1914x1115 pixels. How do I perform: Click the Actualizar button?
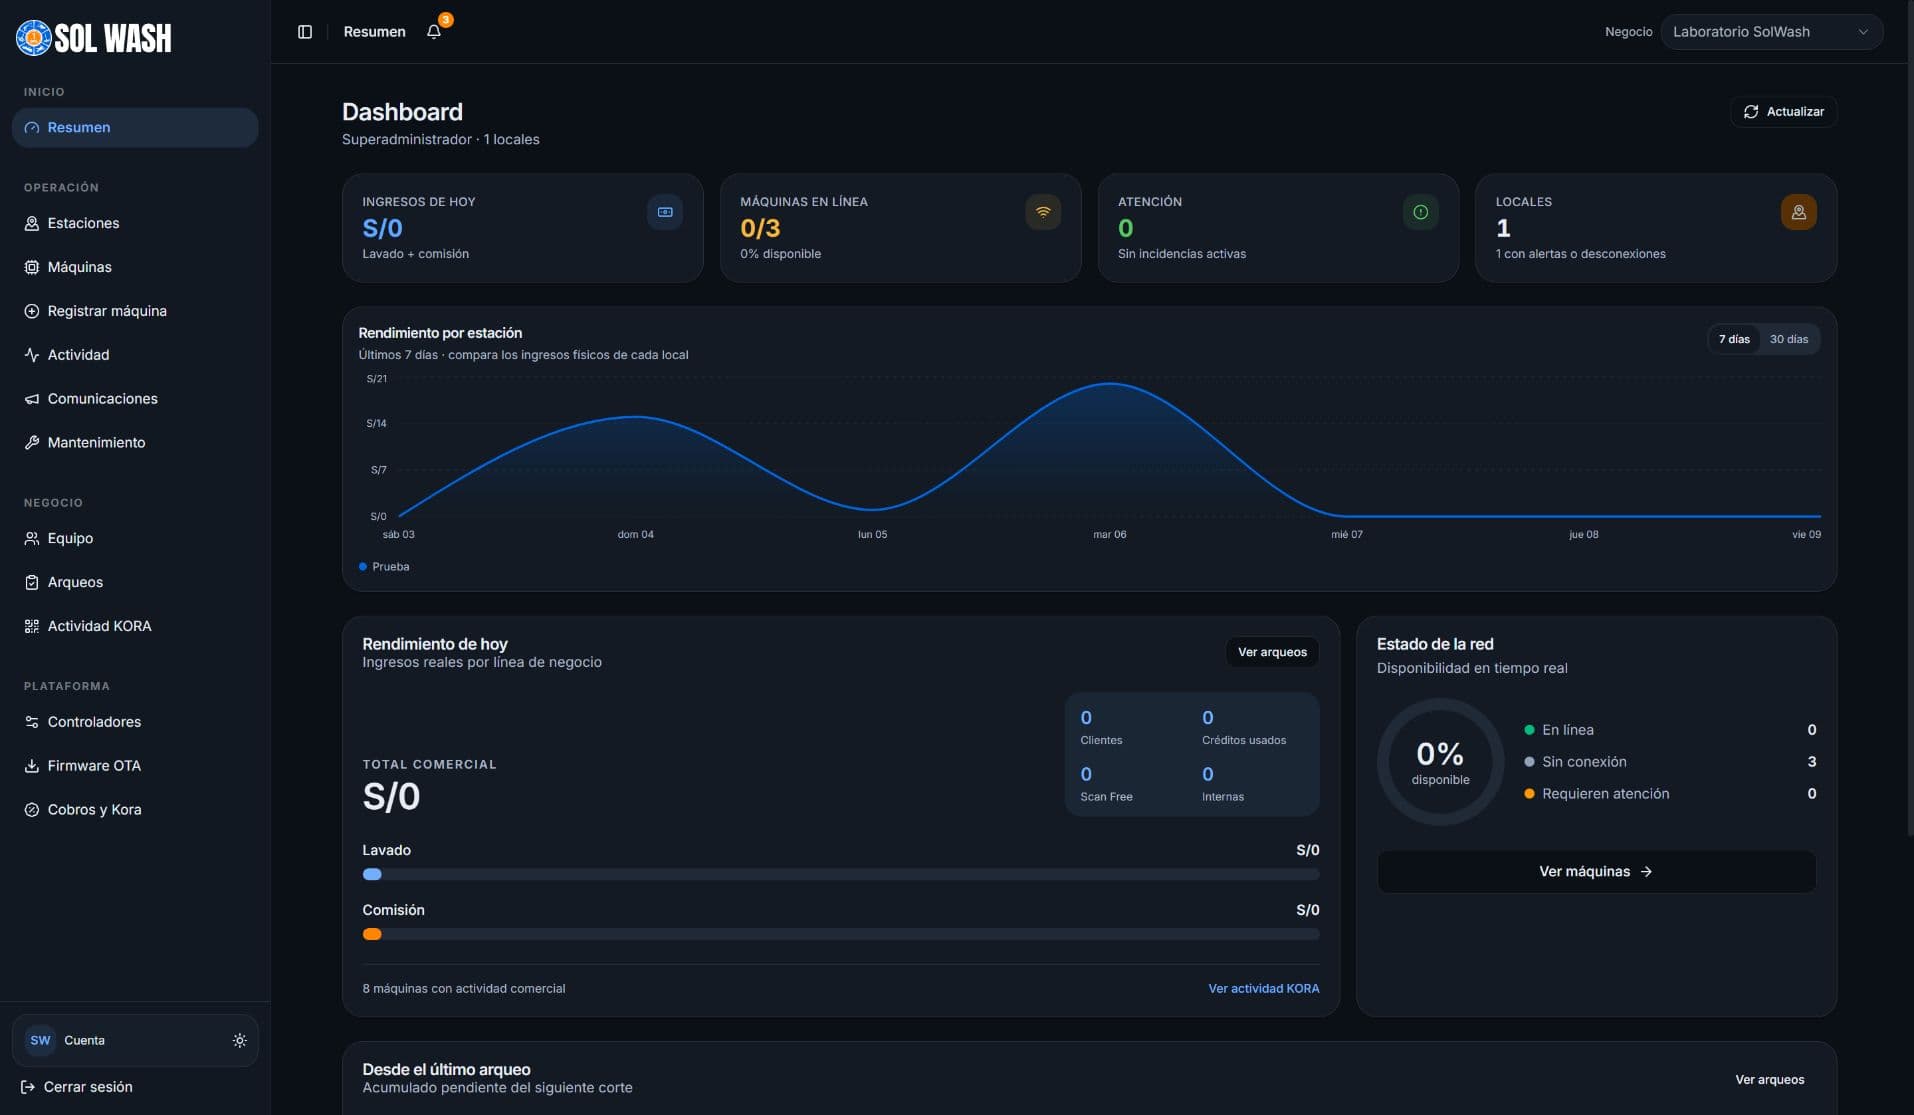[x=1783, y=112]
